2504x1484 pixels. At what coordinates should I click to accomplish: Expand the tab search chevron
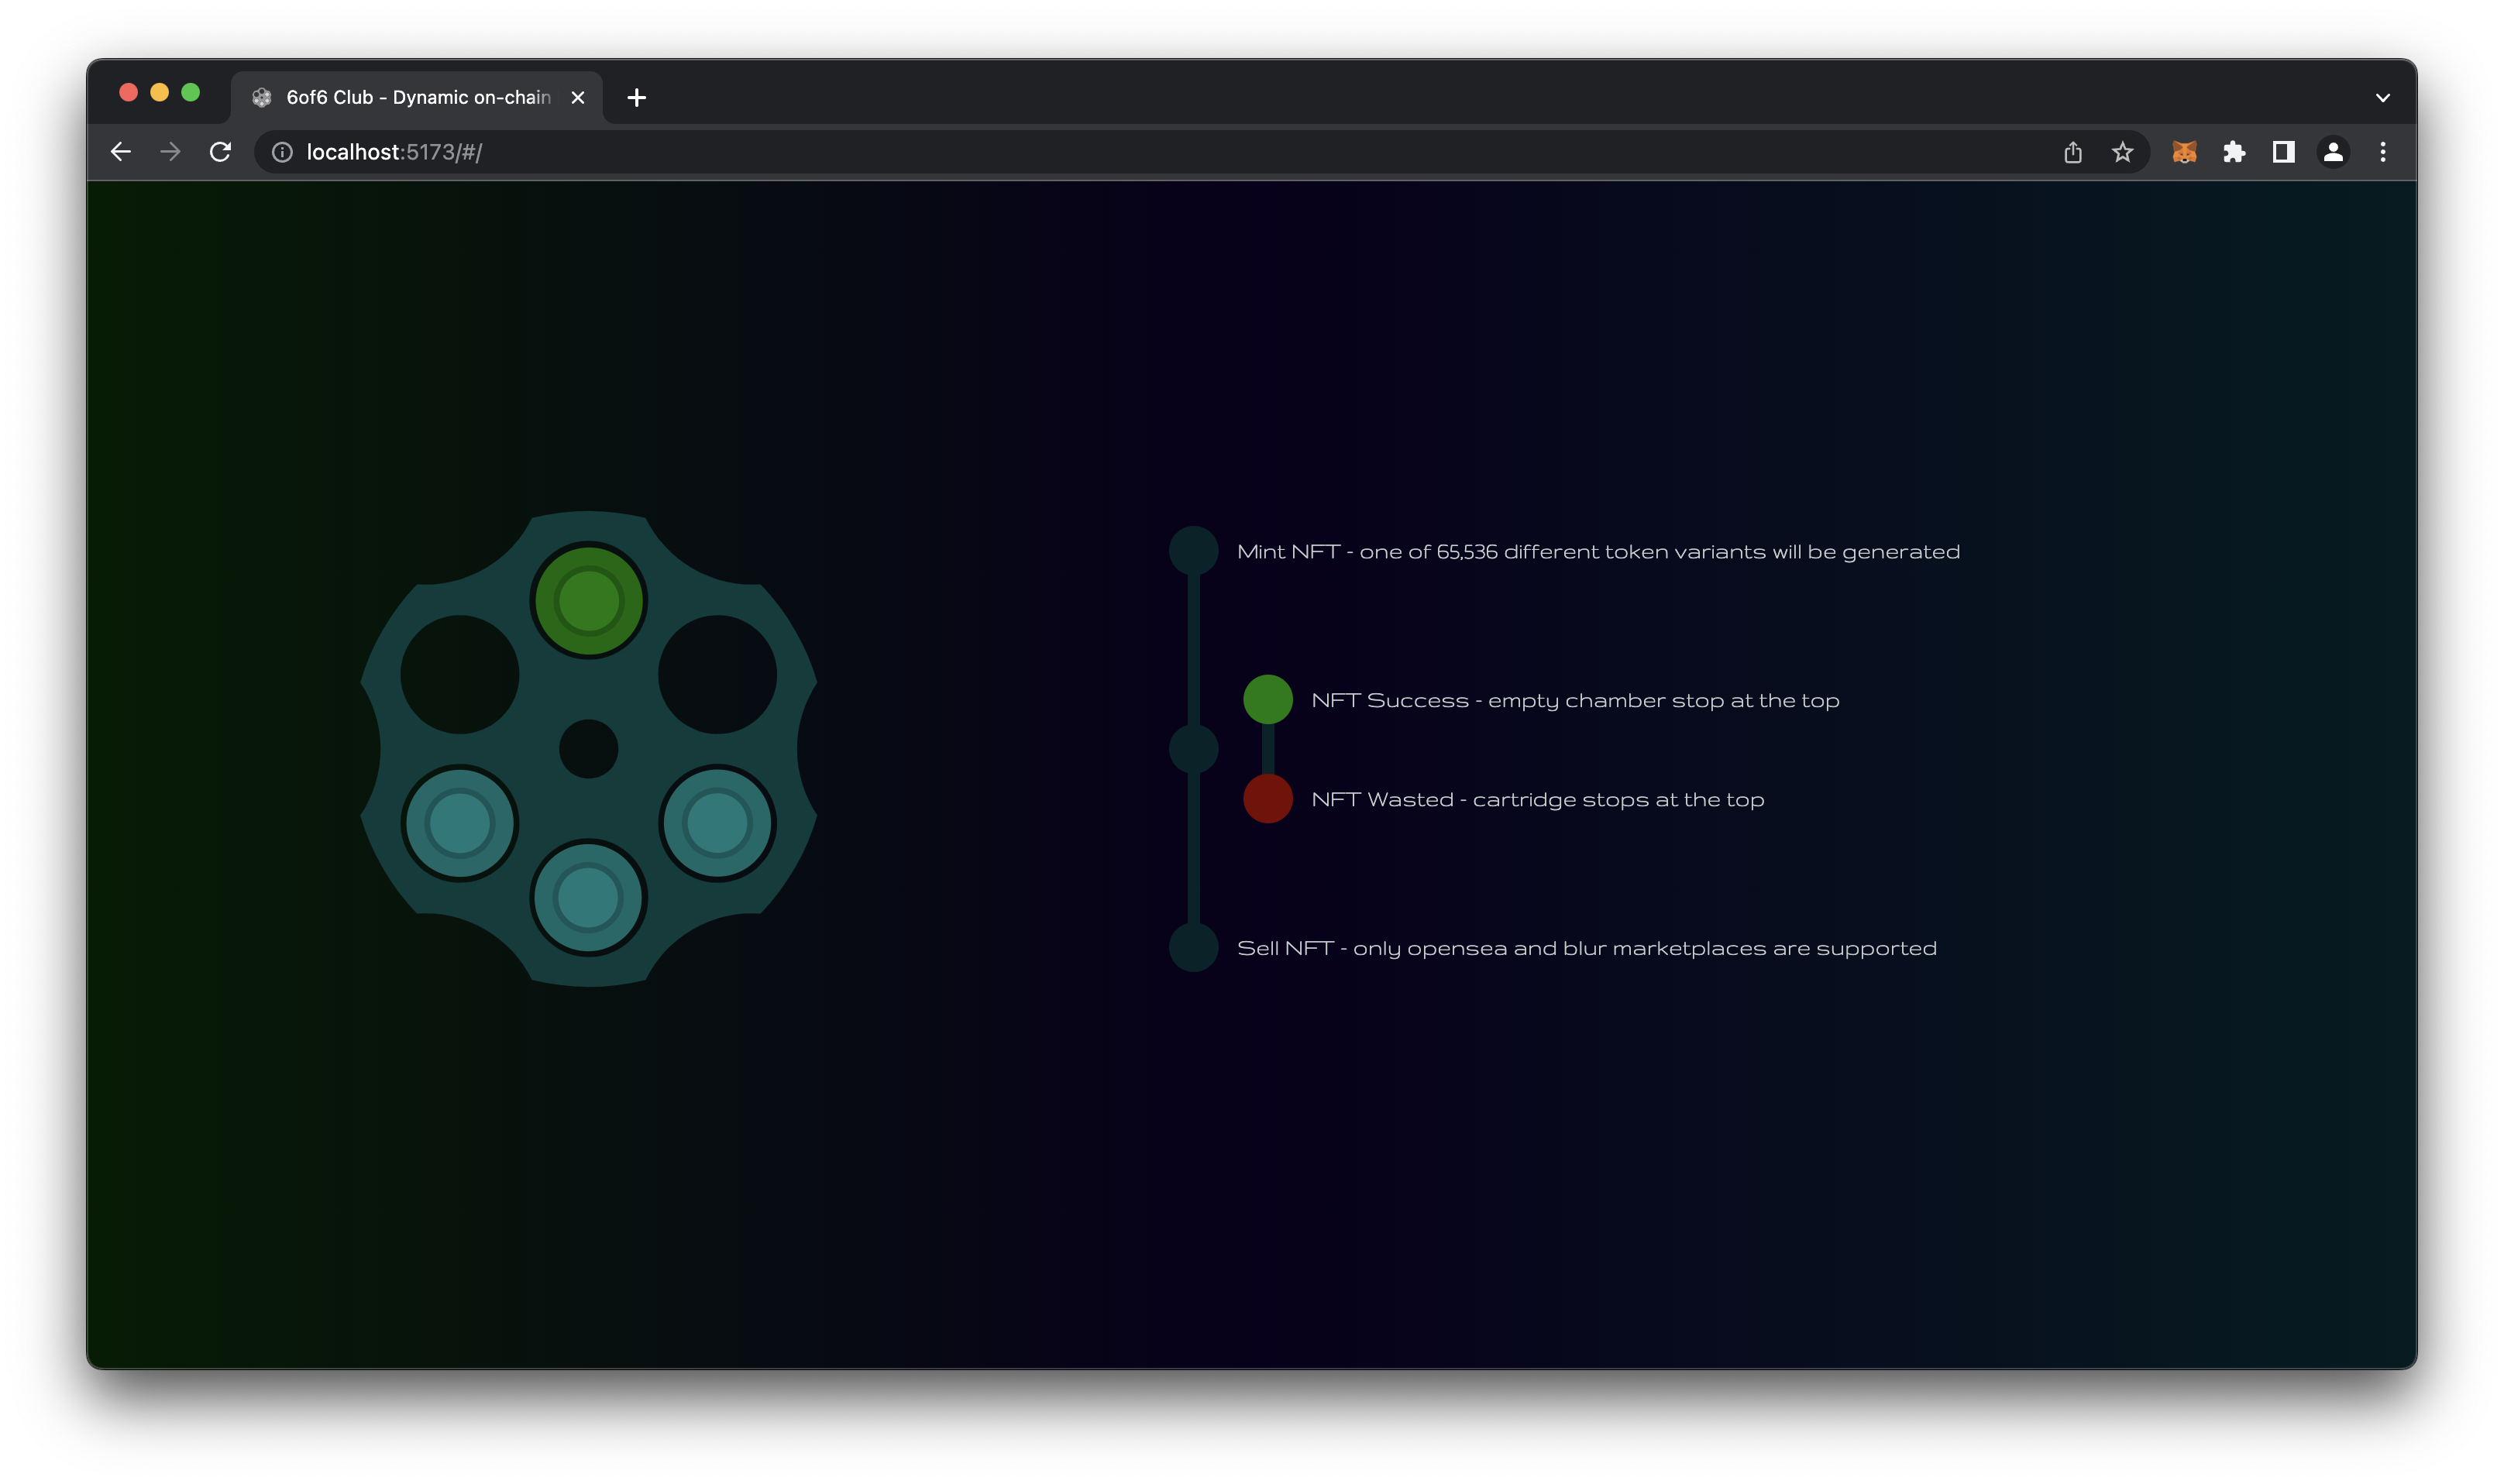click(2382, 98)
